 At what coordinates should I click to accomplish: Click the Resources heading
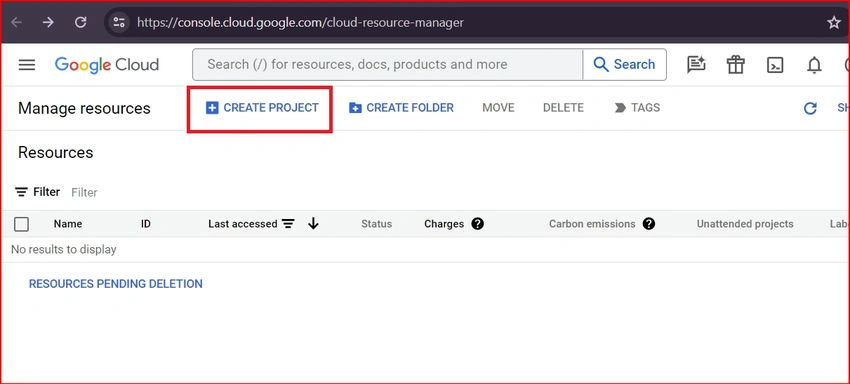pos(55,152)
